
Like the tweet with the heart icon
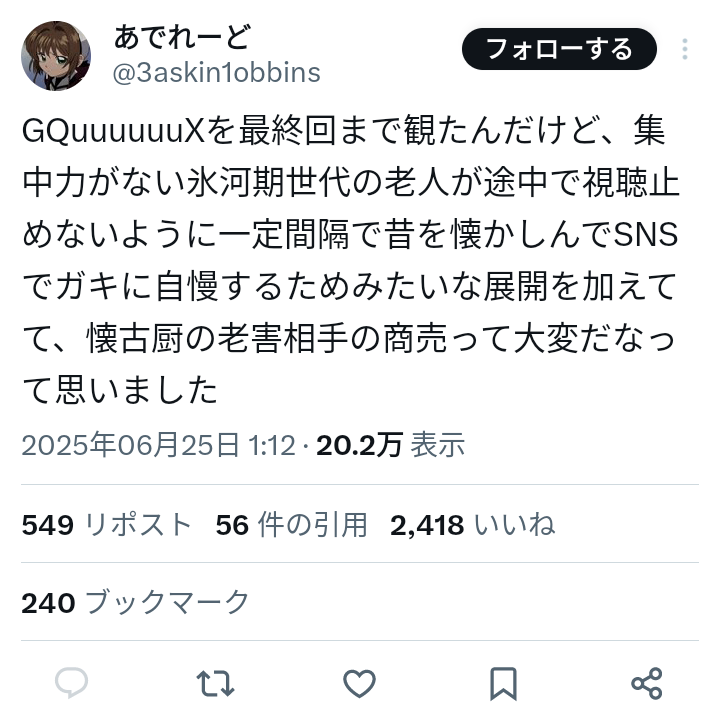click(x=360, y=684)
